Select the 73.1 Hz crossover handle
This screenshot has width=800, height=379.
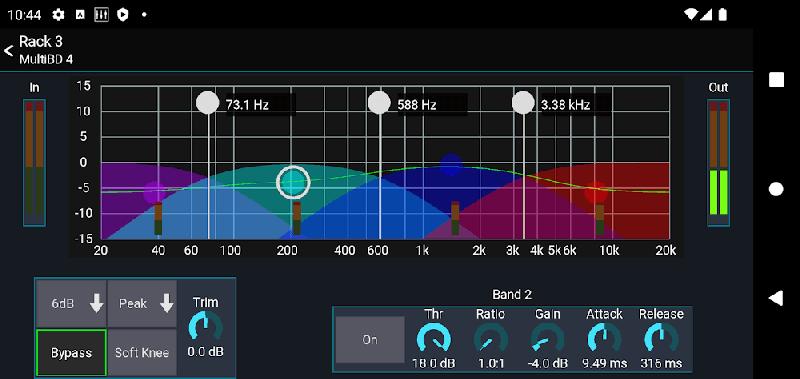pyautogui.click(x=207, y=103)
